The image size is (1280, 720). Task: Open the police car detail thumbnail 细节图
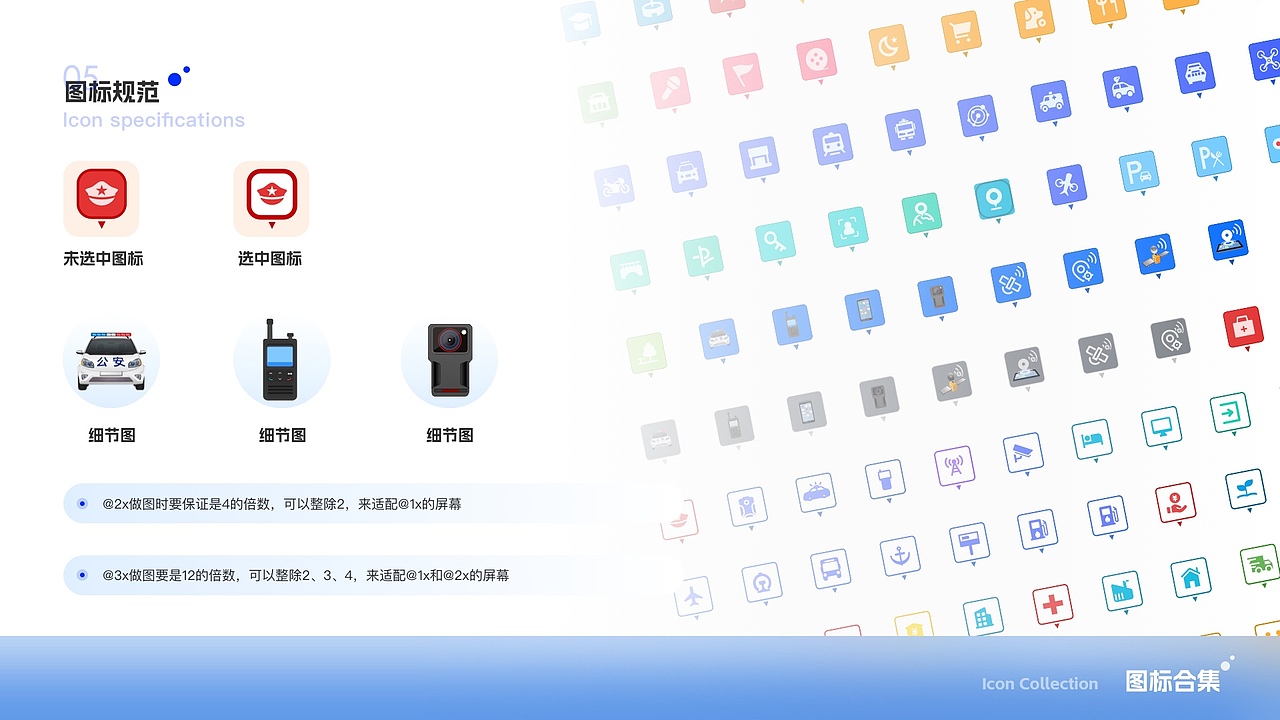click(x=111, y=361)
